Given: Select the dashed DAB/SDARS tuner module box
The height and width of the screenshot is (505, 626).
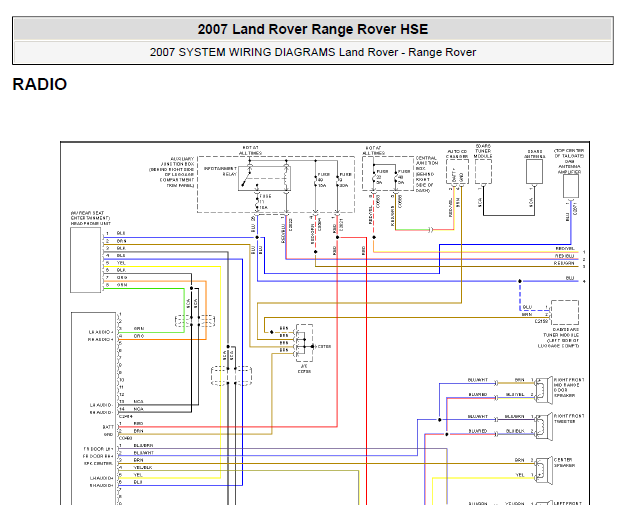Looking at the screenshot, I should [565, 313].
